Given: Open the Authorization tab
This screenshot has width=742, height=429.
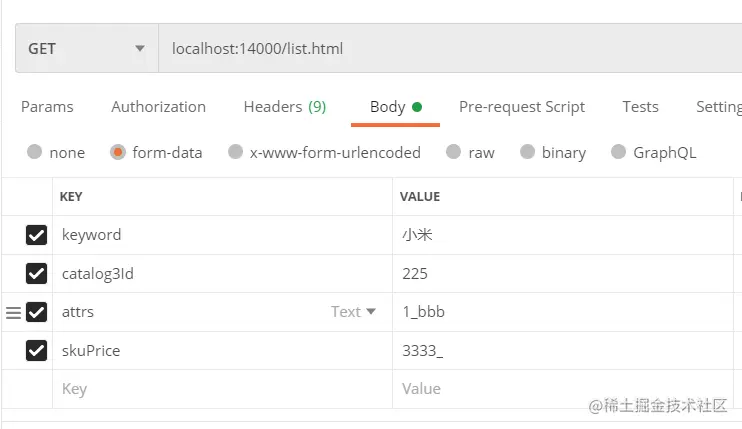Looking at the screenshot, I should pyautogui.click(x=159, y=107).
